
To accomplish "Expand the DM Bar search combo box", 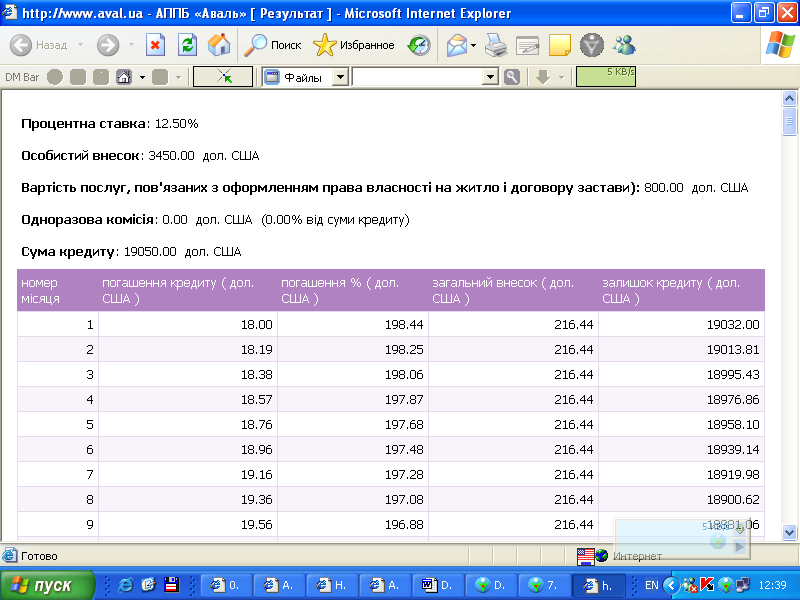I will click(x=490, y=77).
